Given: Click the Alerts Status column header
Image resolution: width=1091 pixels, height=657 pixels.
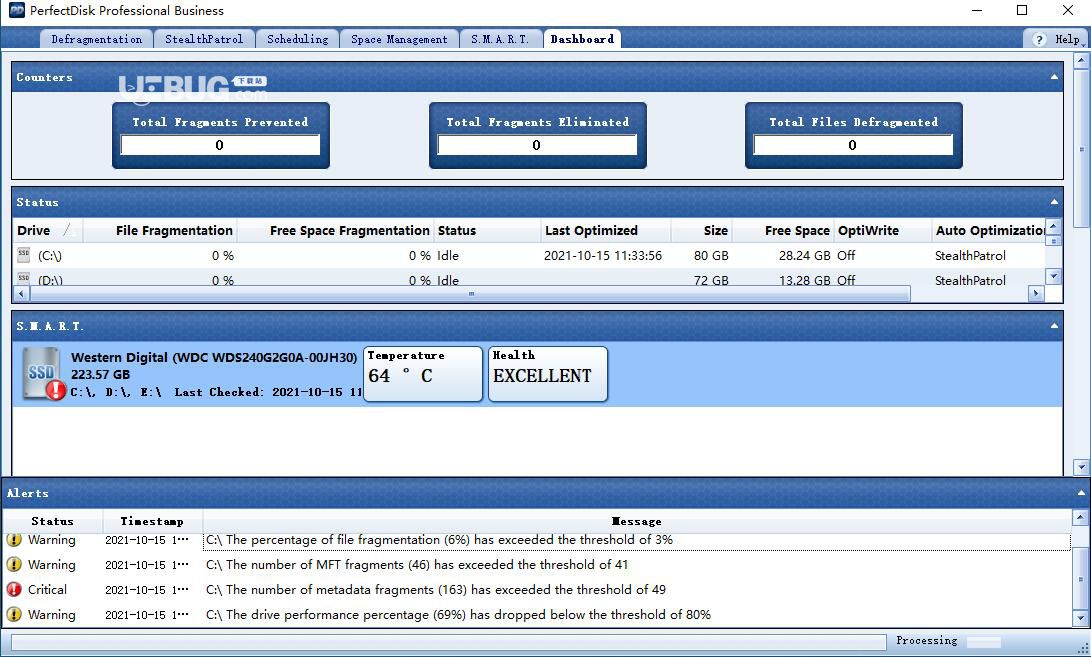Looking at the screenshot, I should click(53, 521).
